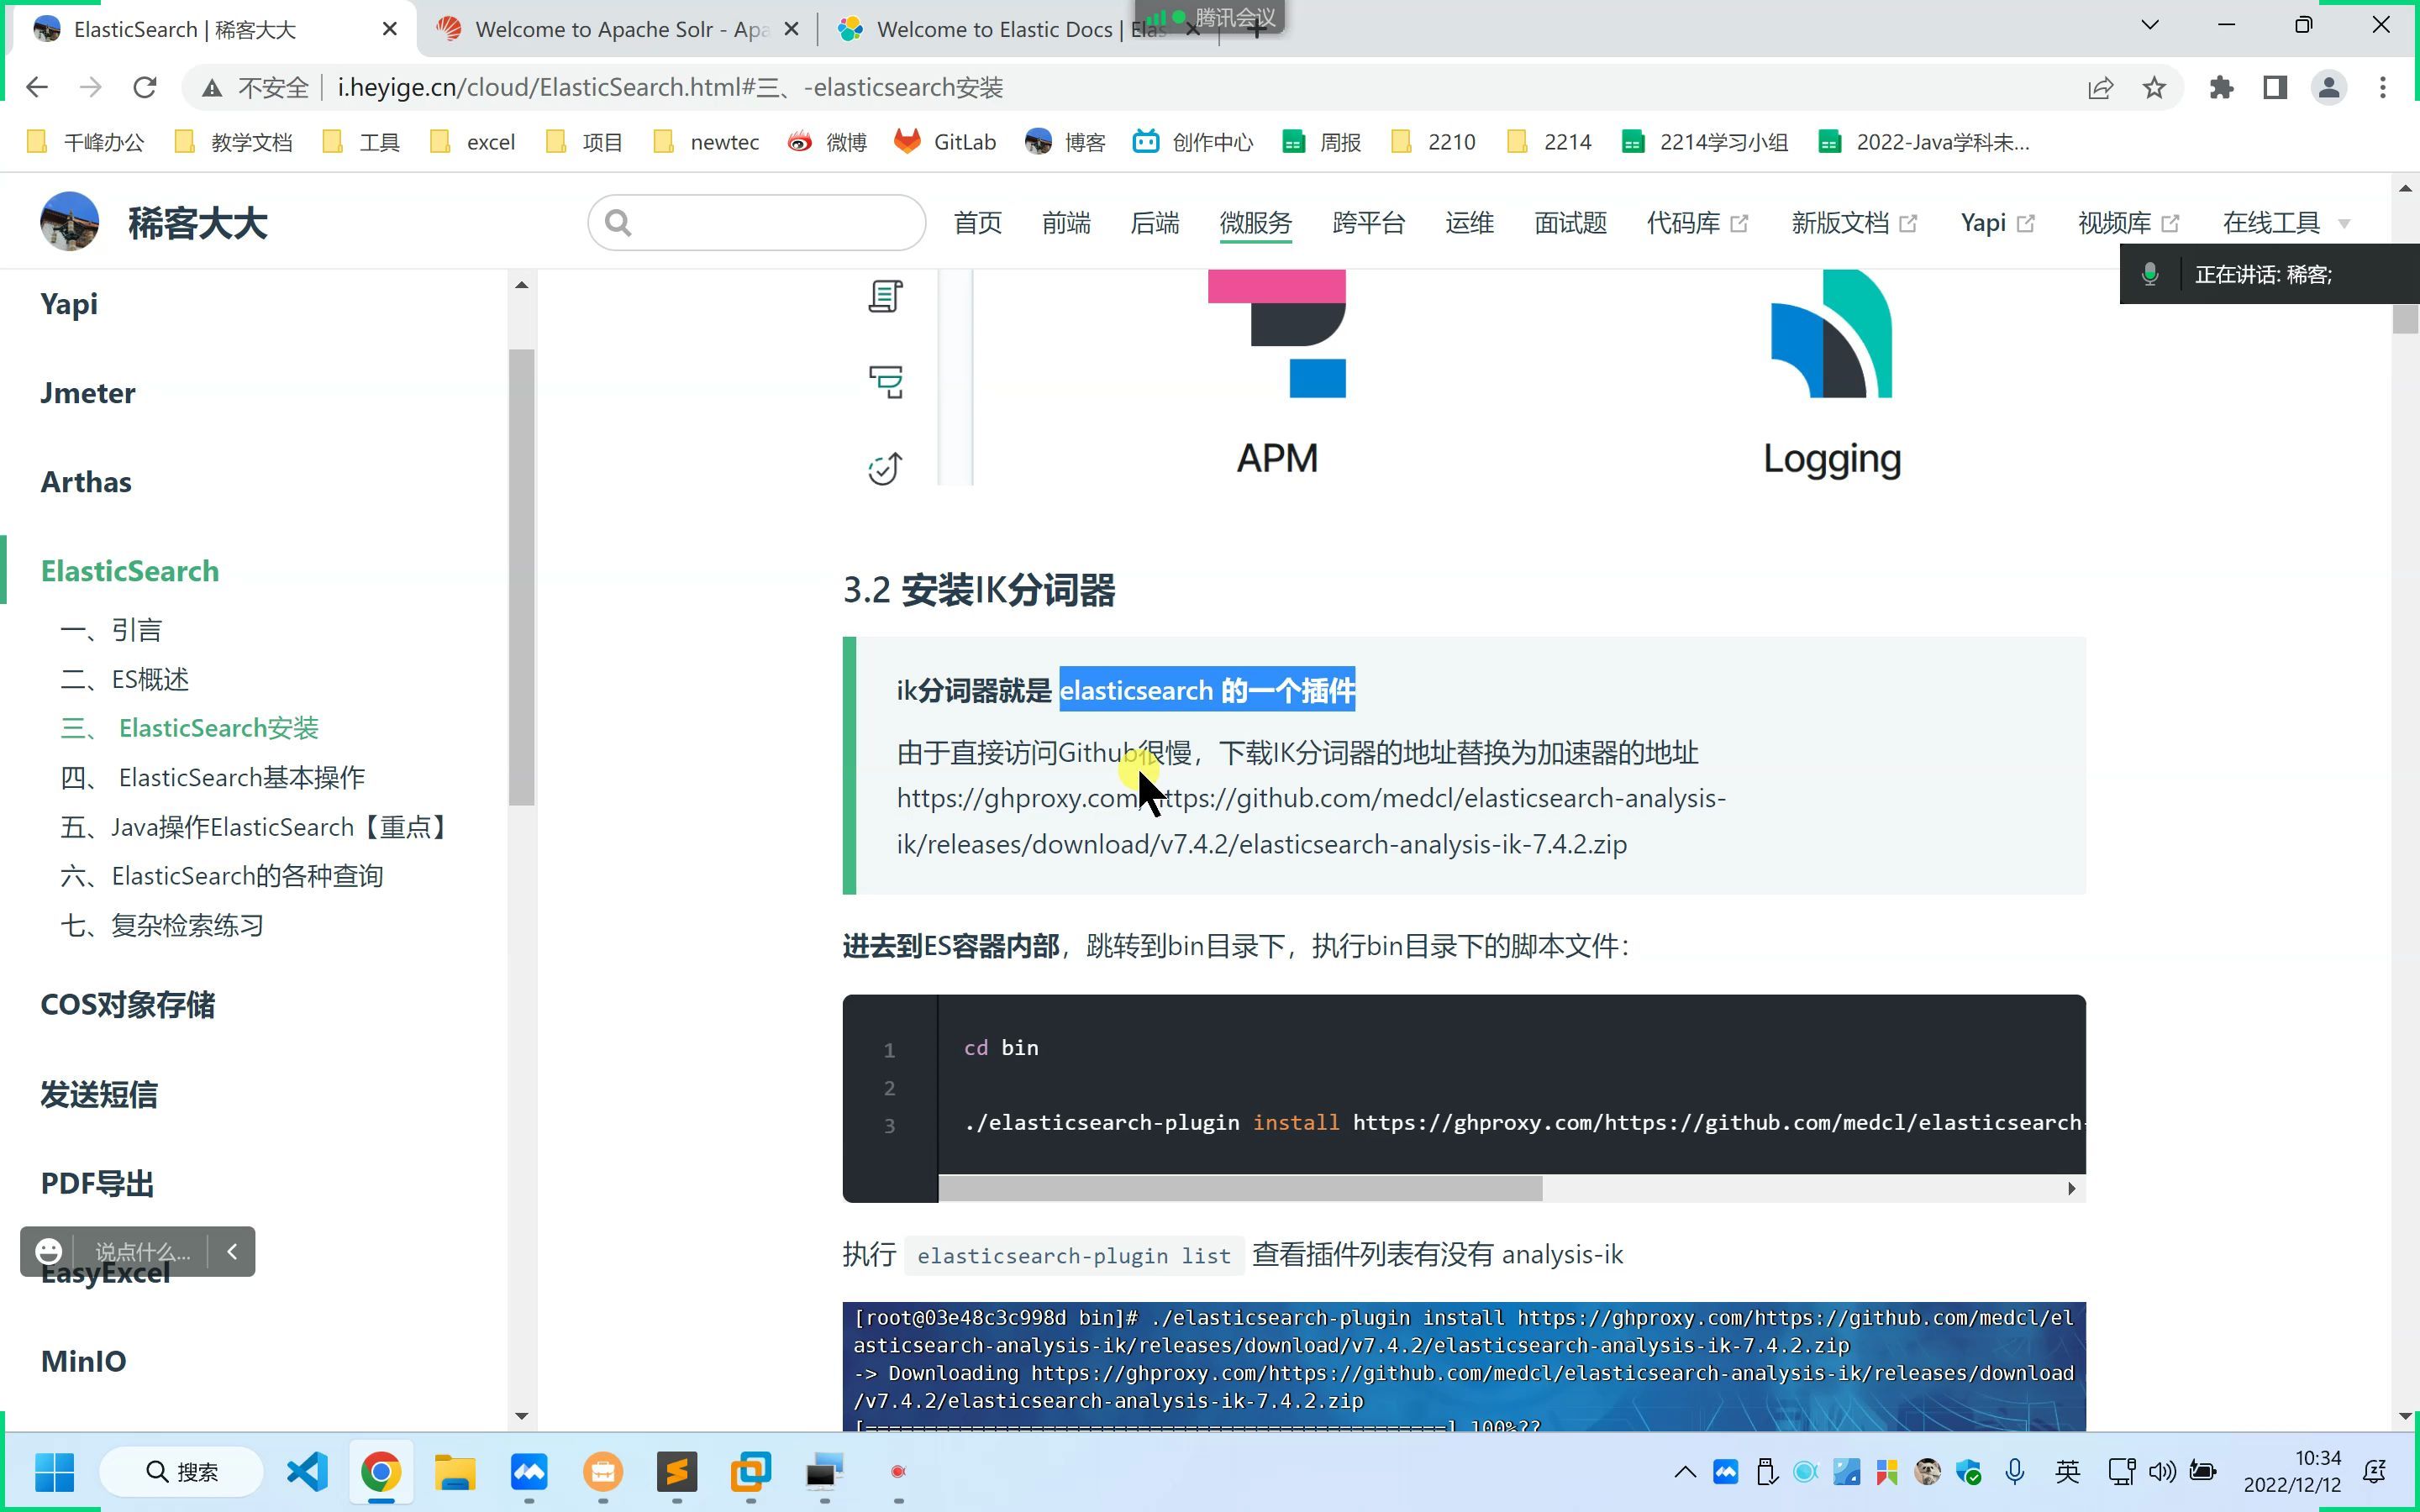
Task: Open the 微博 bookmark
Action: 827,142
